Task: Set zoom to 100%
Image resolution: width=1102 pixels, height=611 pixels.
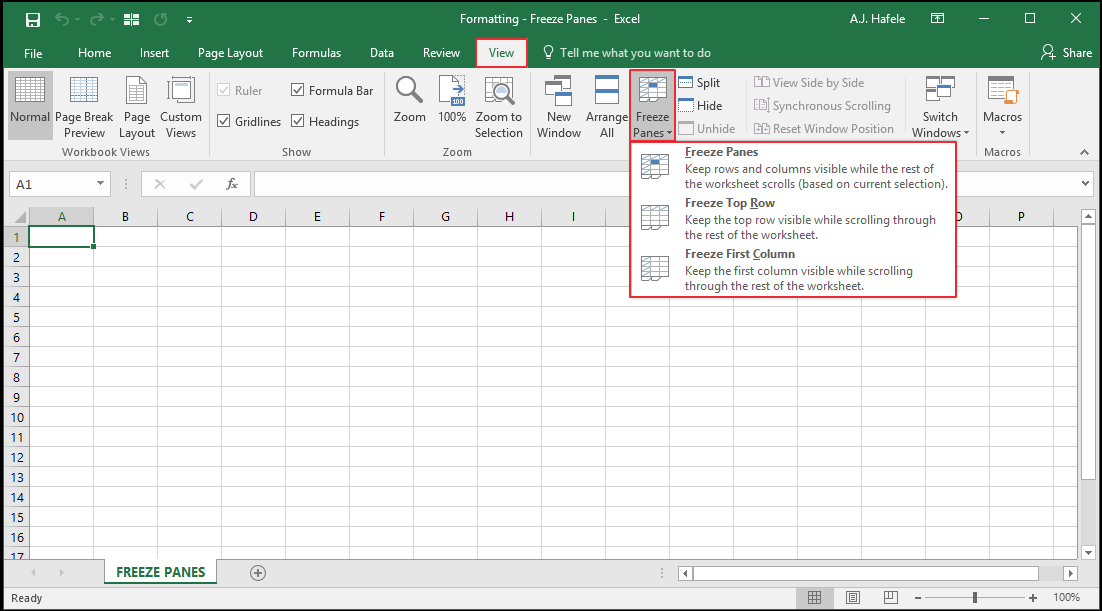Action: (x=452, y=100)
